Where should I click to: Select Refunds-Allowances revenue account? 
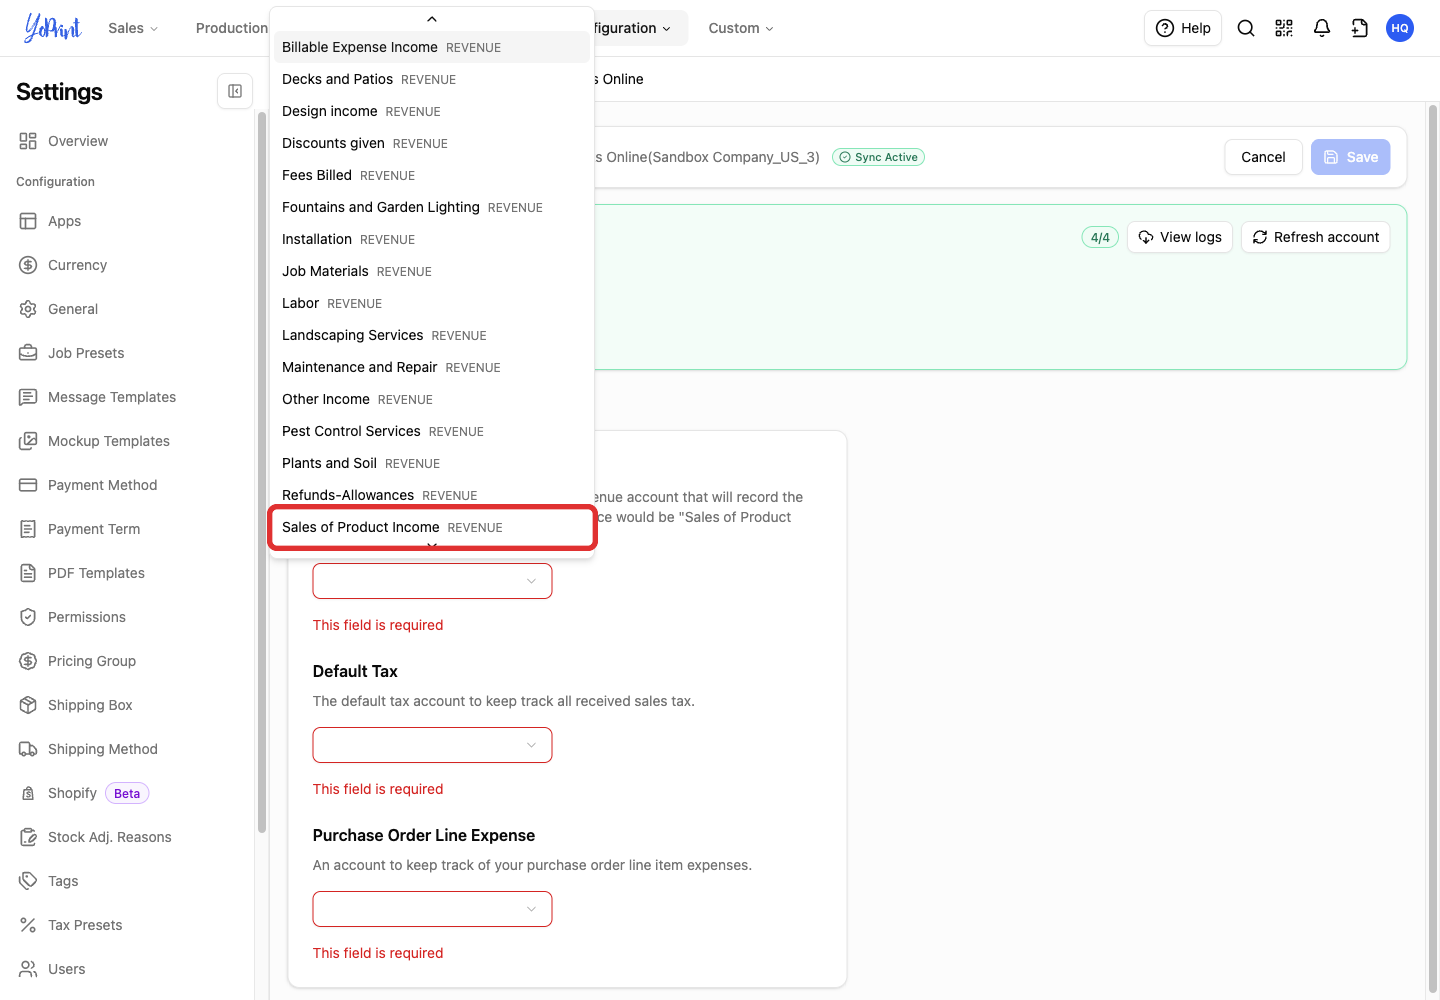pos(432,495)
